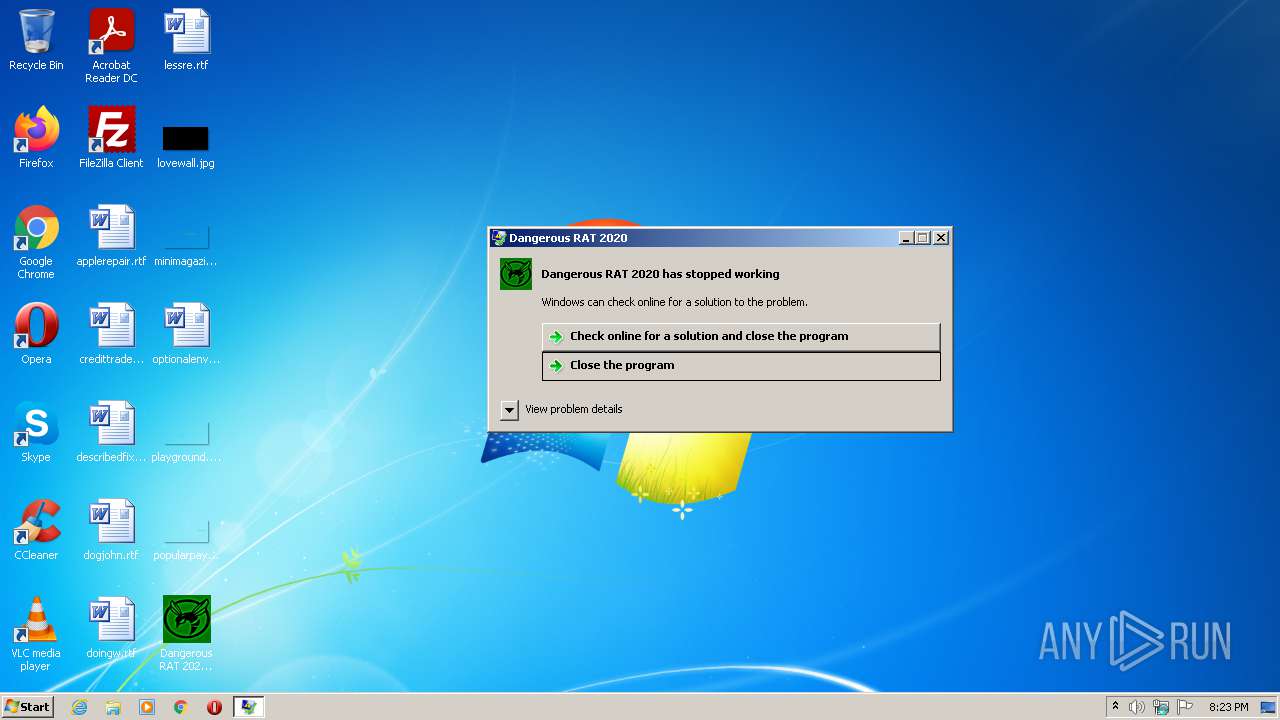This screenshot has width=1280, height=720.
Task: Open the Recycle Bin desktop icon
Action: click(x=36, y=40)
